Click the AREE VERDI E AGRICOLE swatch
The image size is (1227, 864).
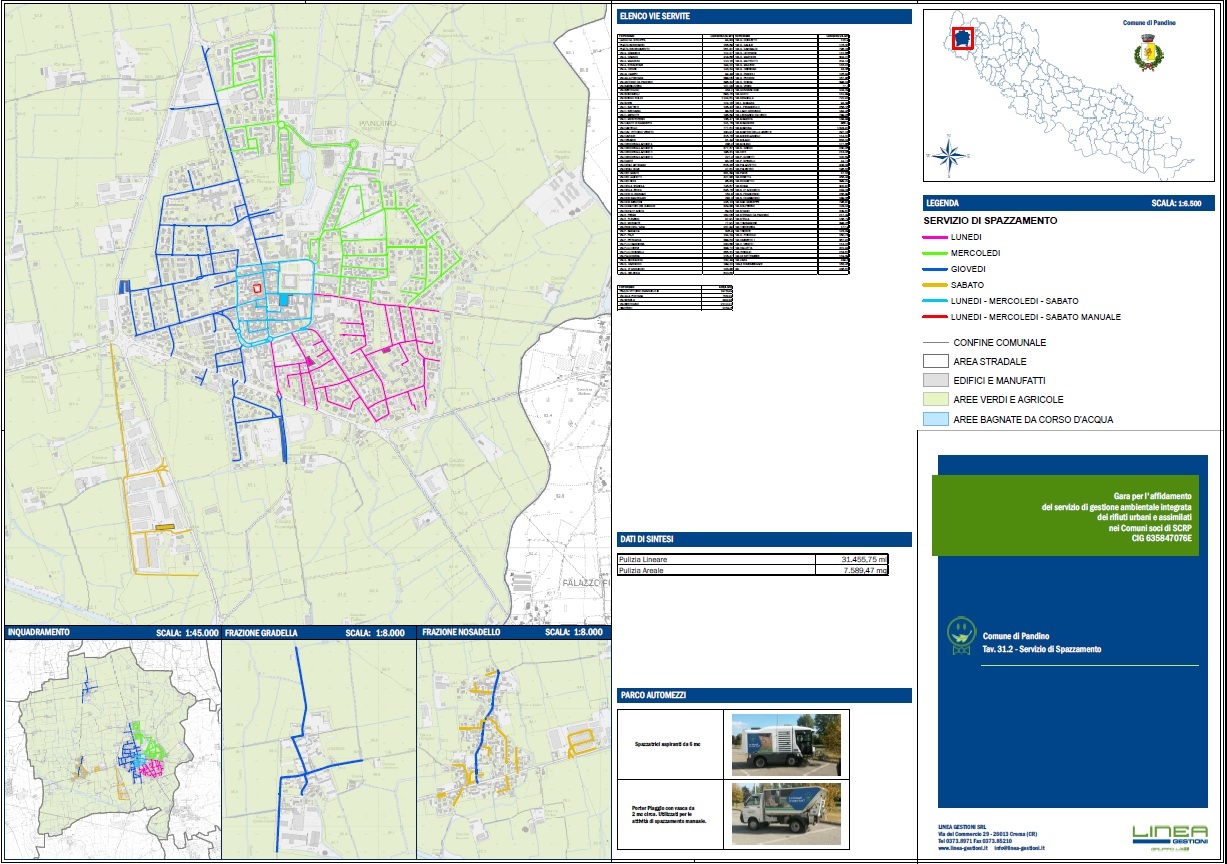(x=938, y=399)
